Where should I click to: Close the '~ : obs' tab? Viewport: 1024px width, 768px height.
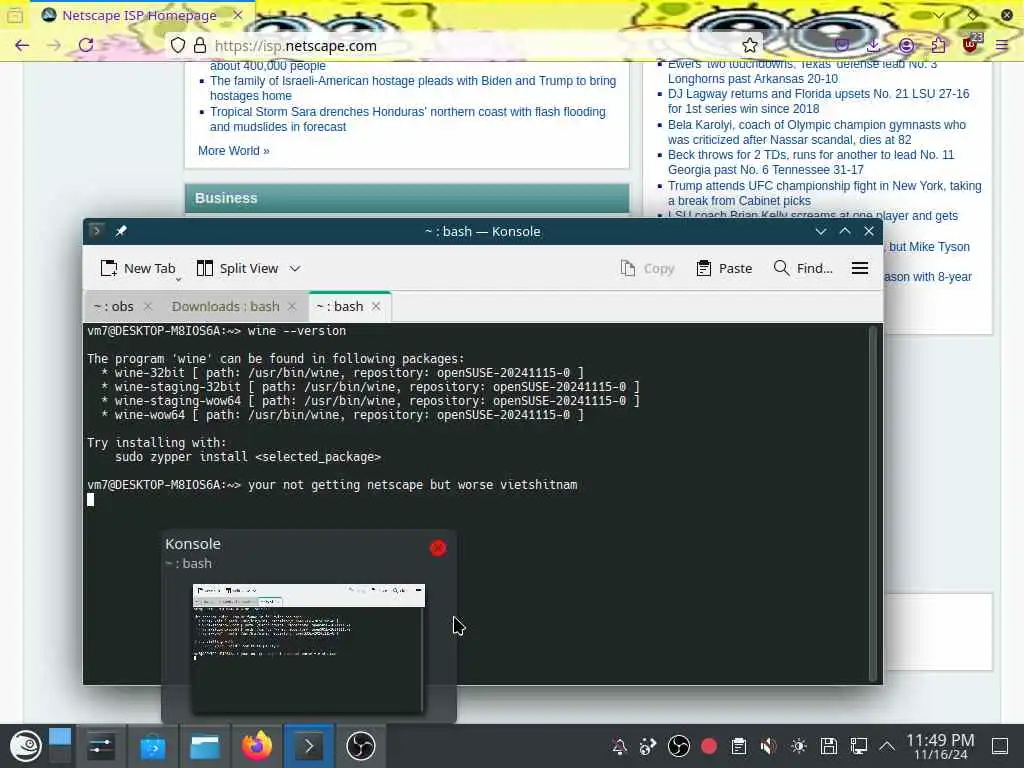pyautogui.click(x=148, y=306)
